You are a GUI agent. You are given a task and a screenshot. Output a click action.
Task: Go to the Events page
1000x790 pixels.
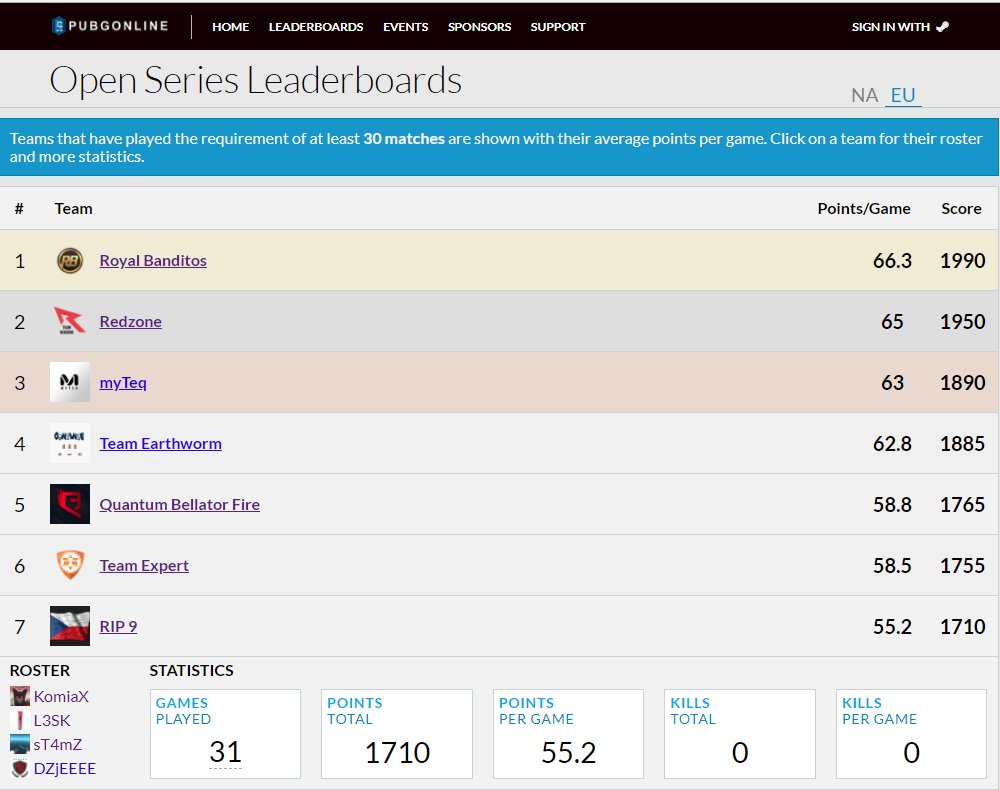(x=406, y=27)
